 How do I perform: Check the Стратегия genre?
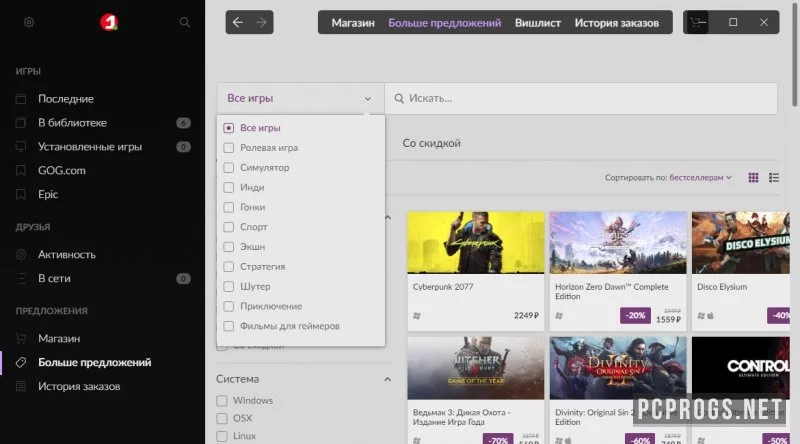[x=229, y=266]
